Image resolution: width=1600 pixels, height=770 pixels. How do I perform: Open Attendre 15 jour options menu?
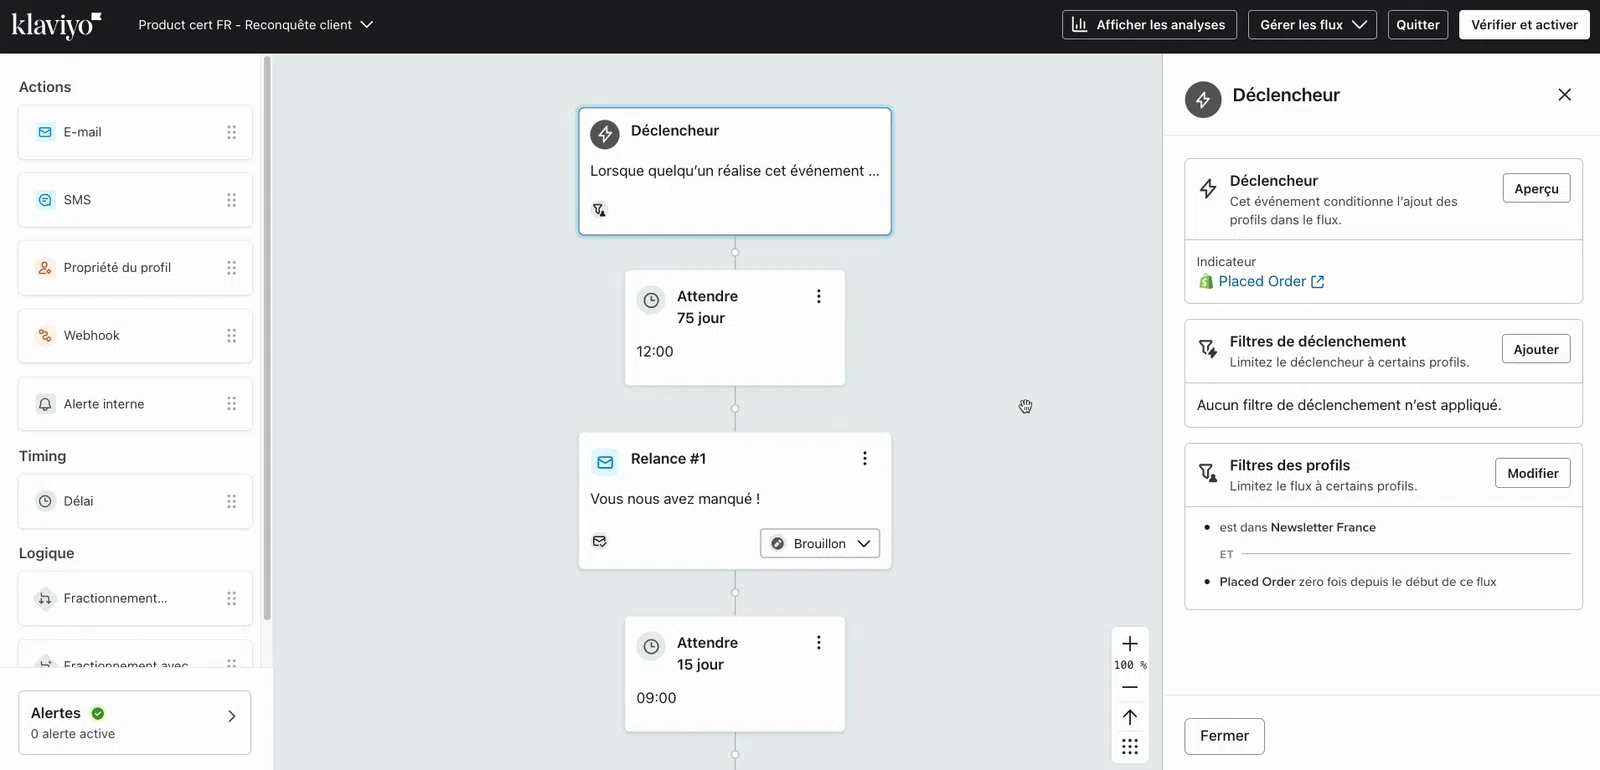[818, 642]
